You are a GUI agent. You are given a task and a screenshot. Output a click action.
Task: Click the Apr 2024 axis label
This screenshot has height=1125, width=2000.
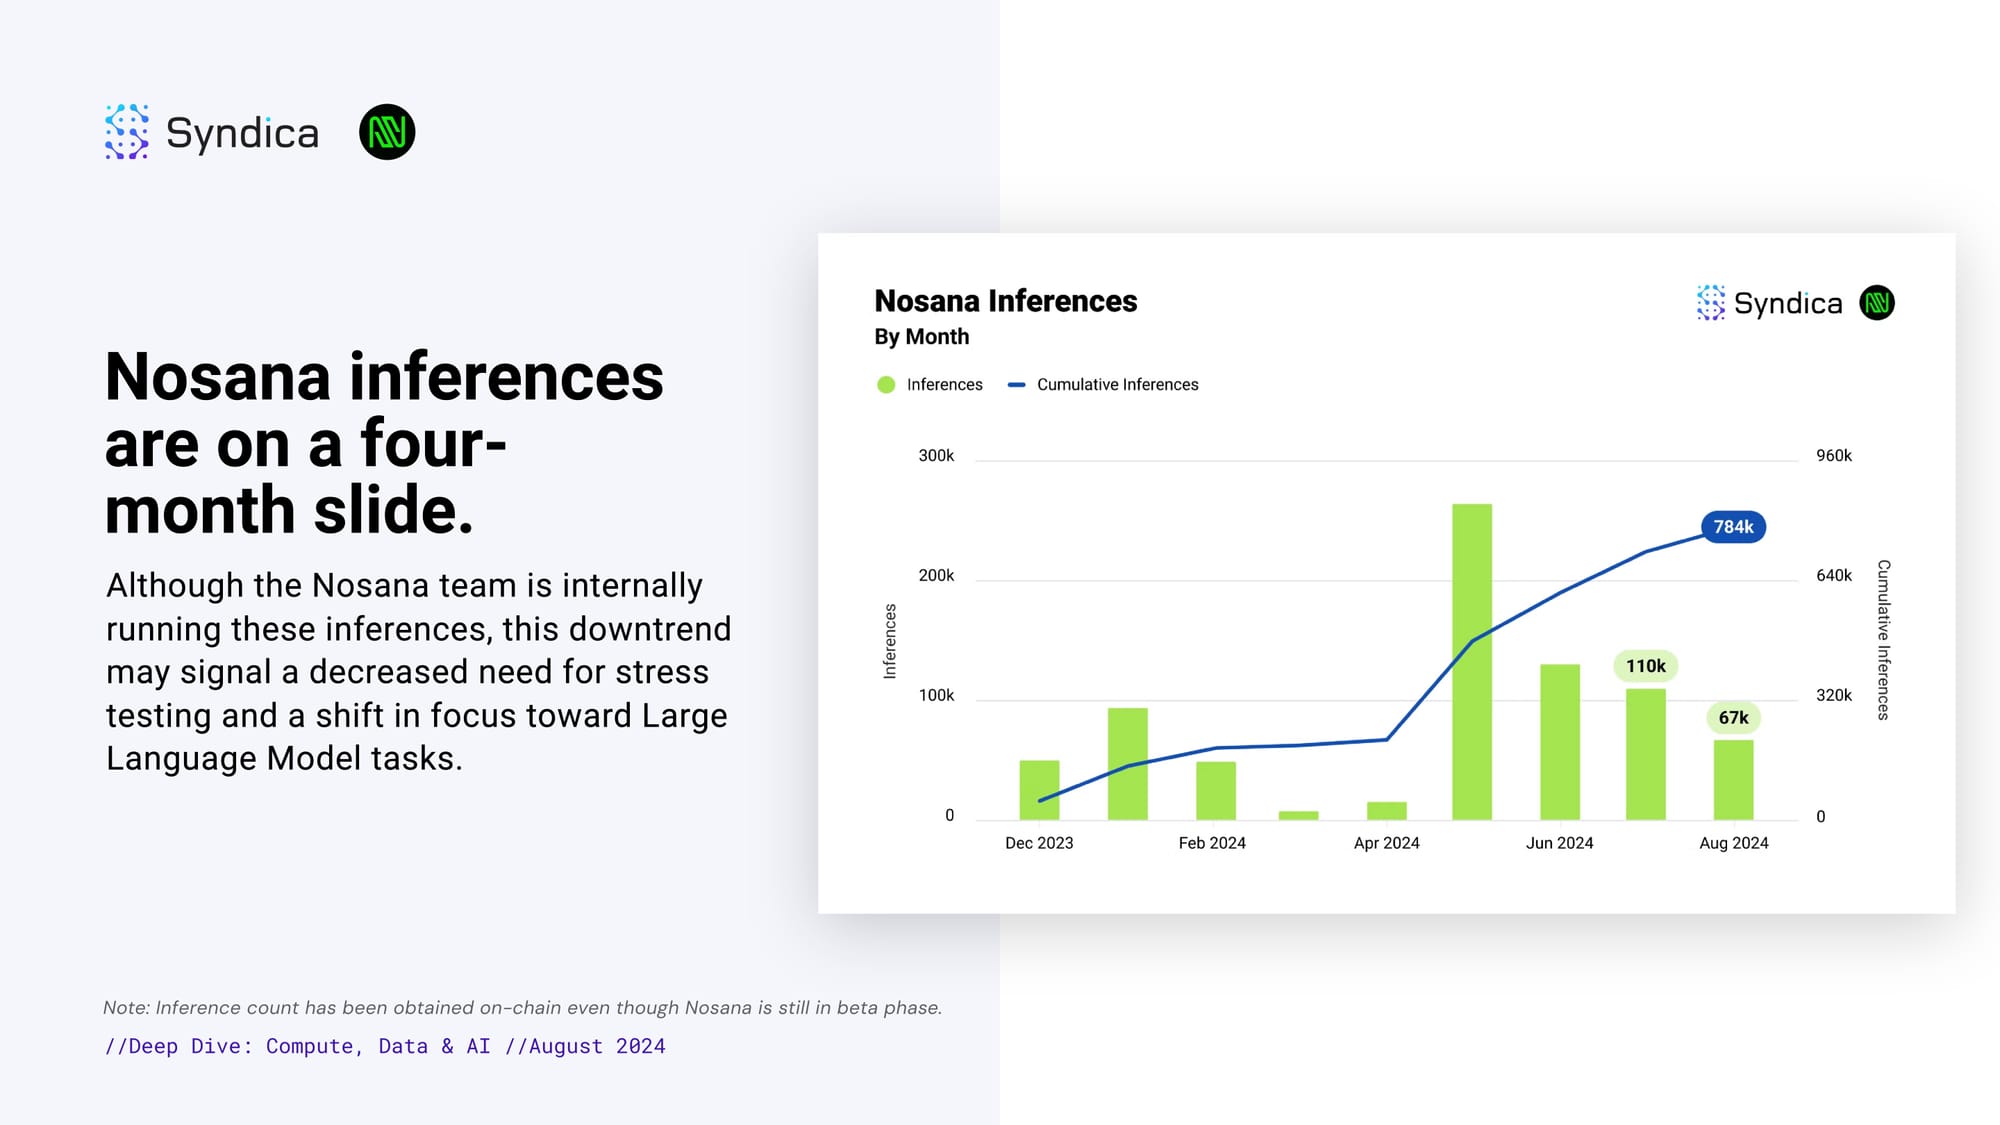coord(1386,843)
